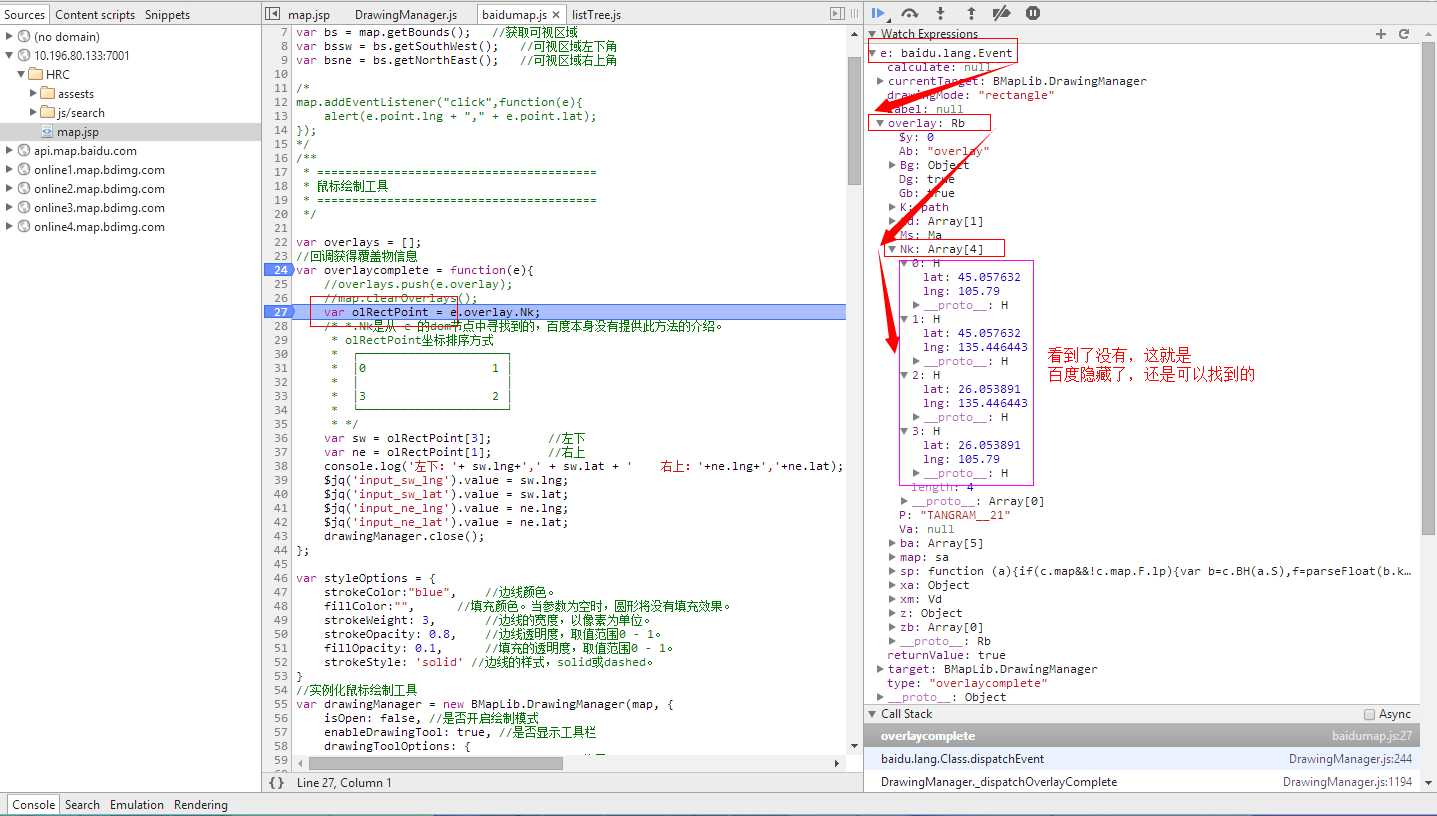The width and height of the screenshot is (1437, 816).
Task: Add a new watch expression
Action: pyautogui.click(x=1381, y=34)
